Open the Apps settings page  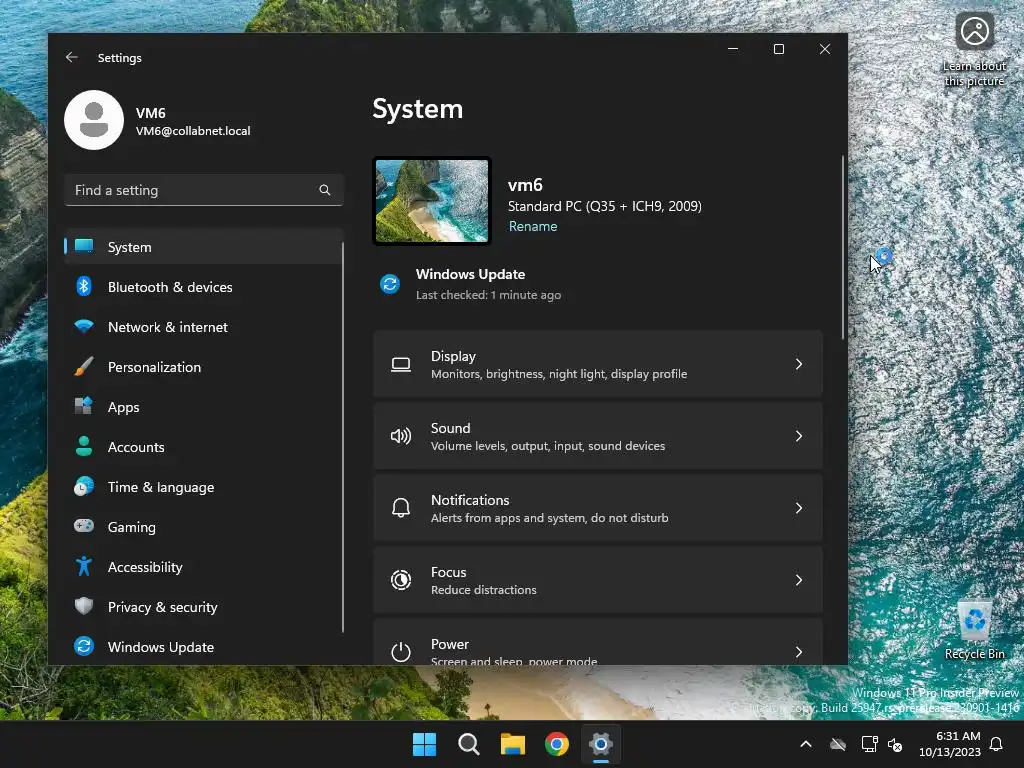pyautogui.click(x=204, y=407)
